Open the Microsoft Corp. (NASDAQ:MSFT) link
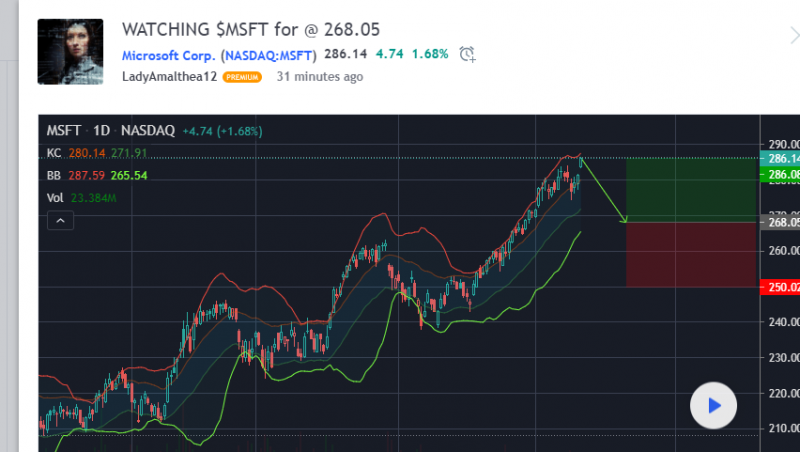The height and width of the screenshot is (452, 800). tap(219, 55)
